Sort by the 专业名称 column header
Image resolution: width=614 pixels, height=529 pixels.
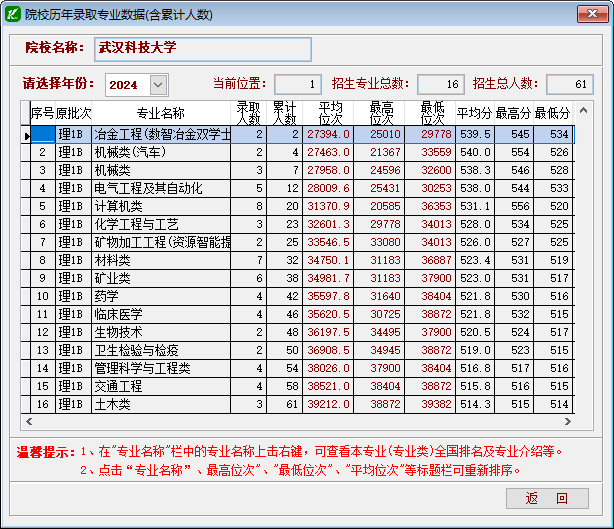tap(161, 114)
